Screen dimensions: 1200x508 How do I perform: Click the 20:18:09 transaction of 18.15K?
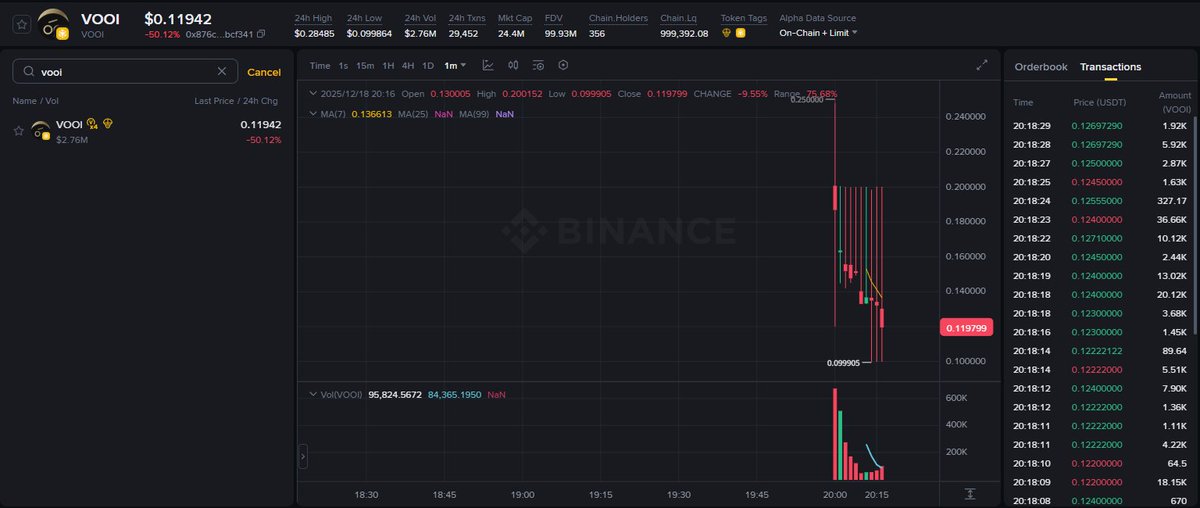[1100, 482]
